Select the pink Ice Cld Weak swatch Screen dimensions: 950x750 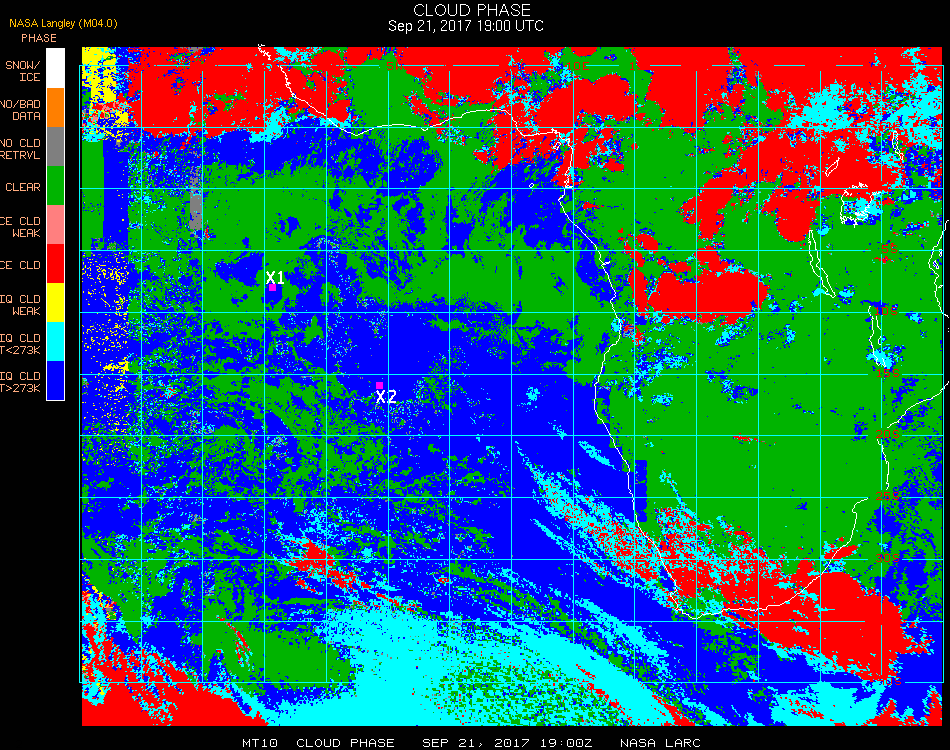point(55,225)
